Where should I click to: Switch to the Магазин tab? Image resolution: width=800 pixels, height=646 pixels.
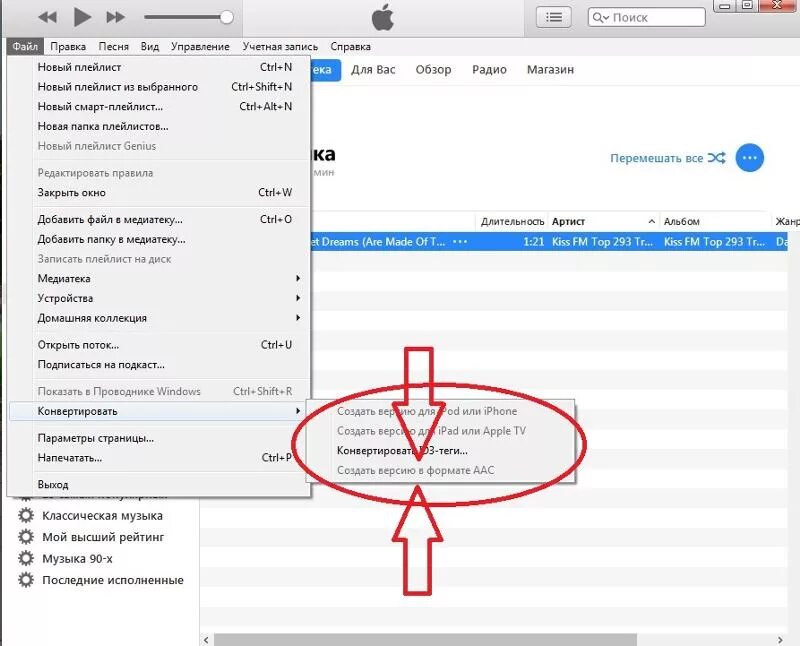point(550,69)
